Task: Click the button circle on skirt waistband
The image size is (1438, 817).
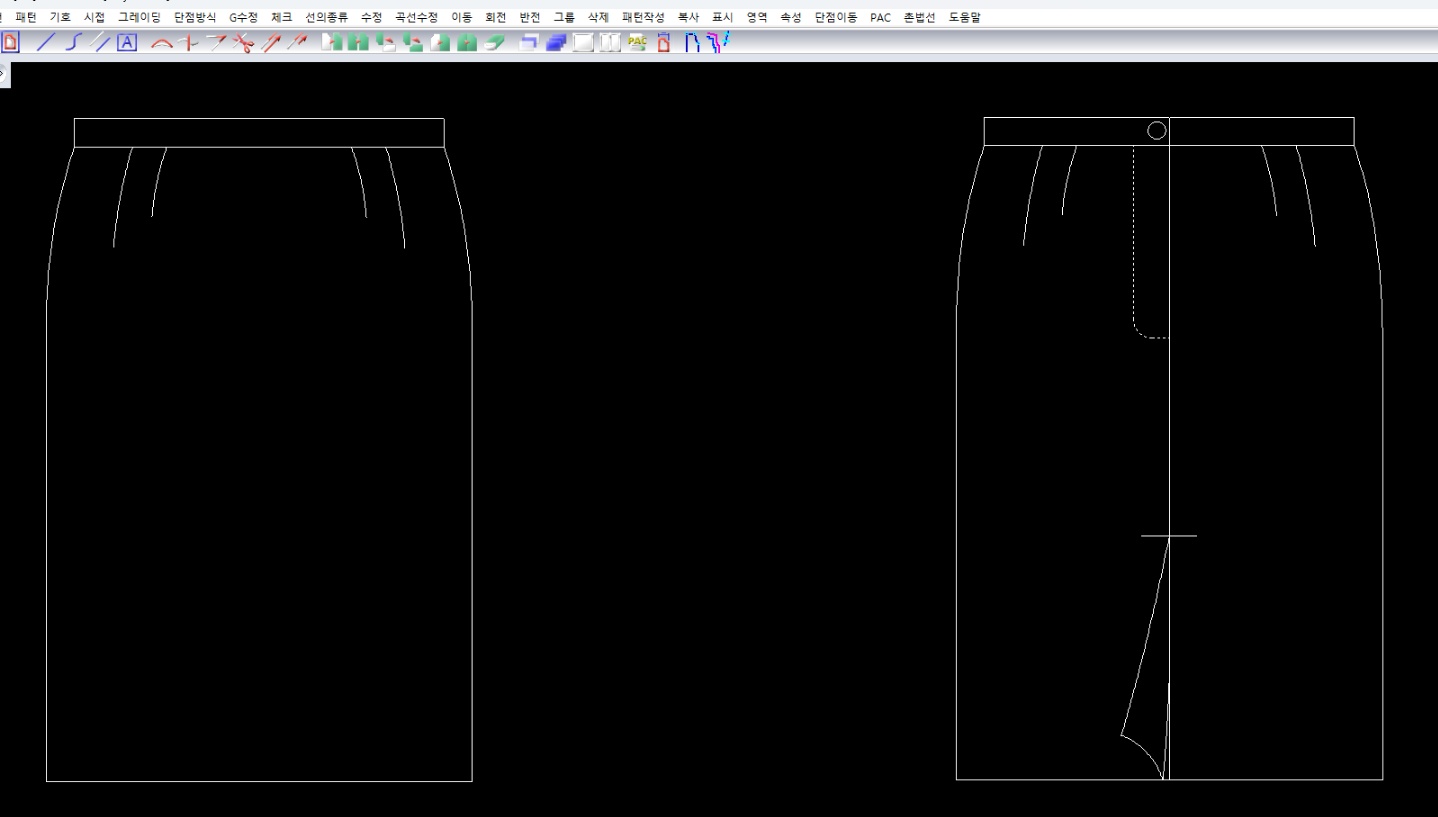Action: coord(1156,131)
